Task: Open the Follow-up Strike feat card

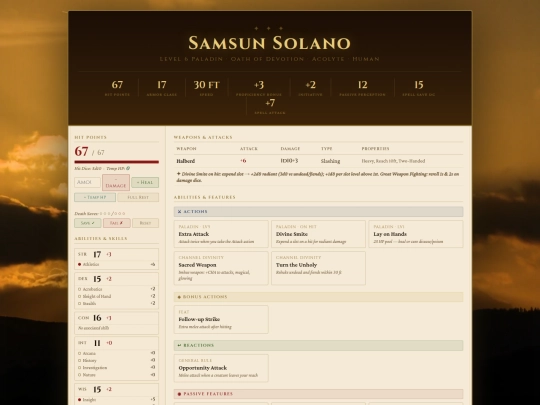Action: pyautogui.click(x=221, y=320)
